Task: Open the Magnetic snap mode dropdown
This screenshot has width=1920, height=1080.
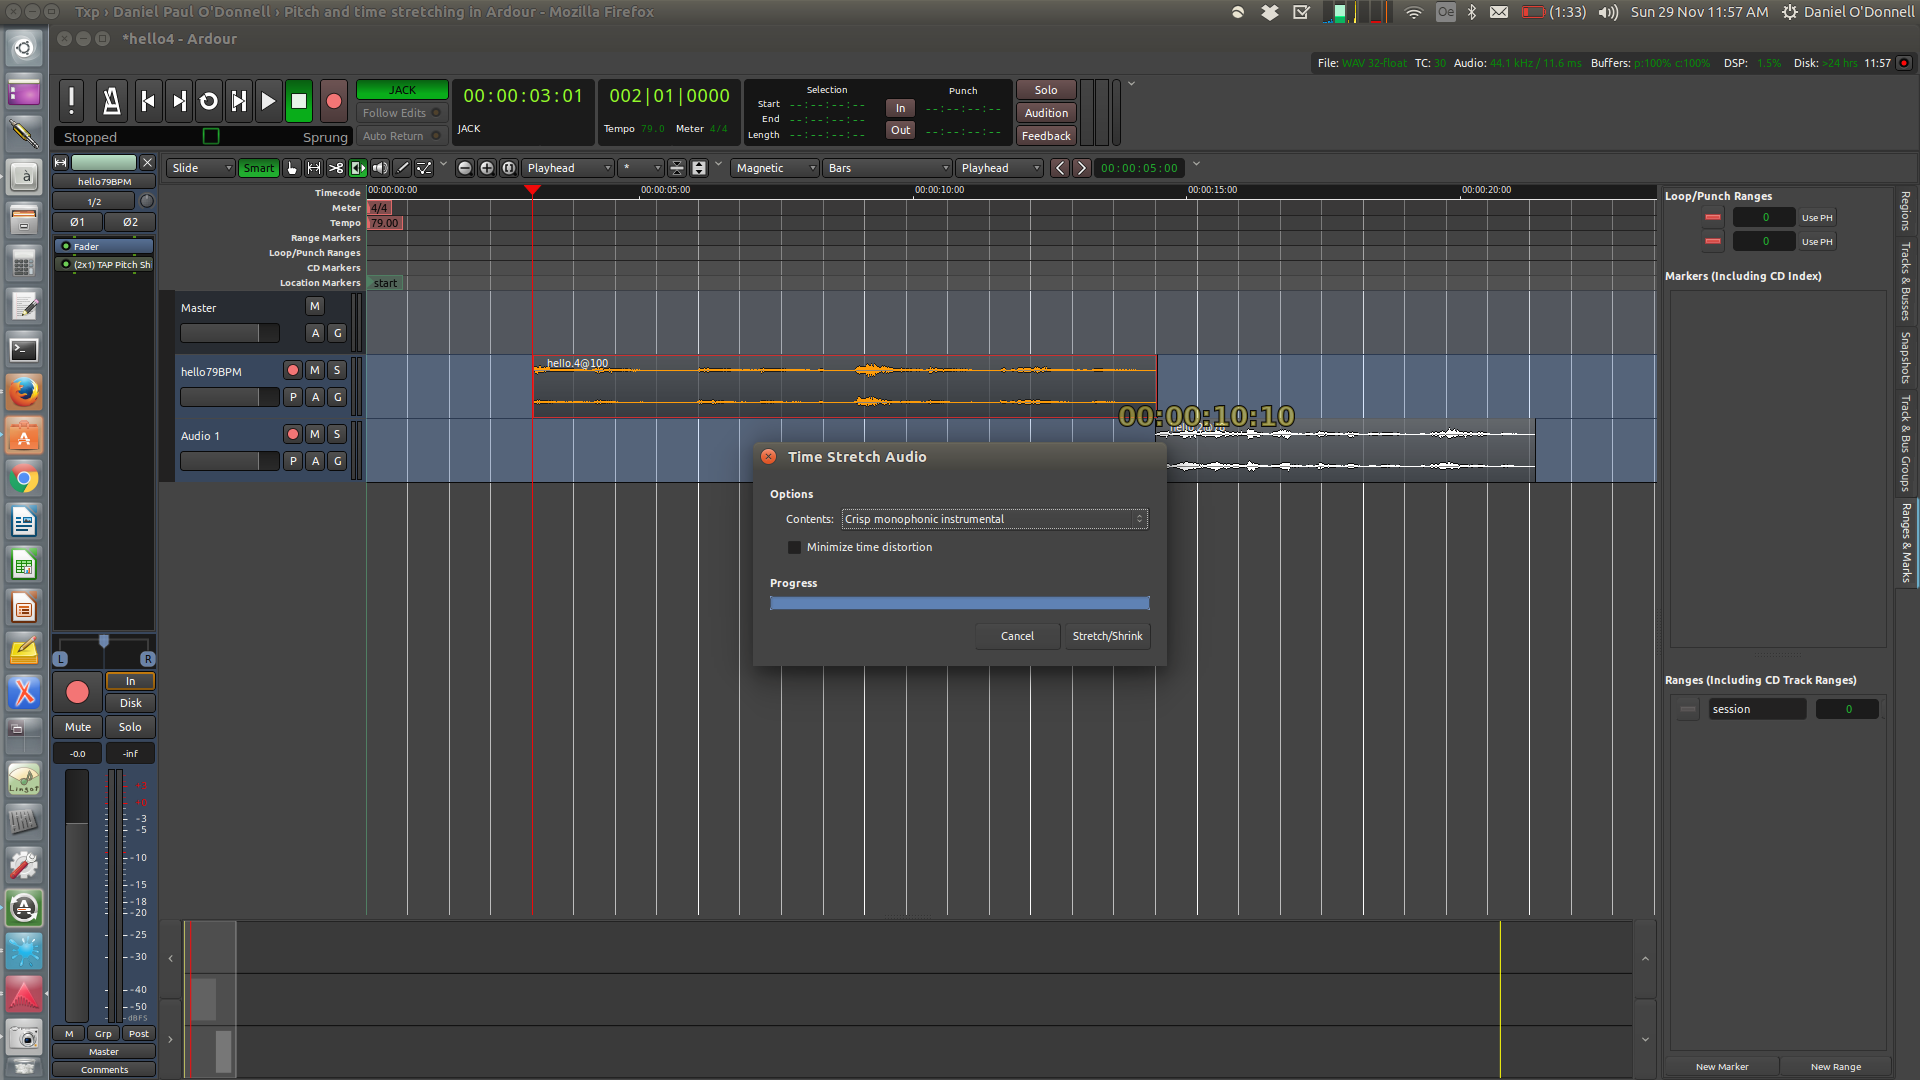Action: coord(775,168)
